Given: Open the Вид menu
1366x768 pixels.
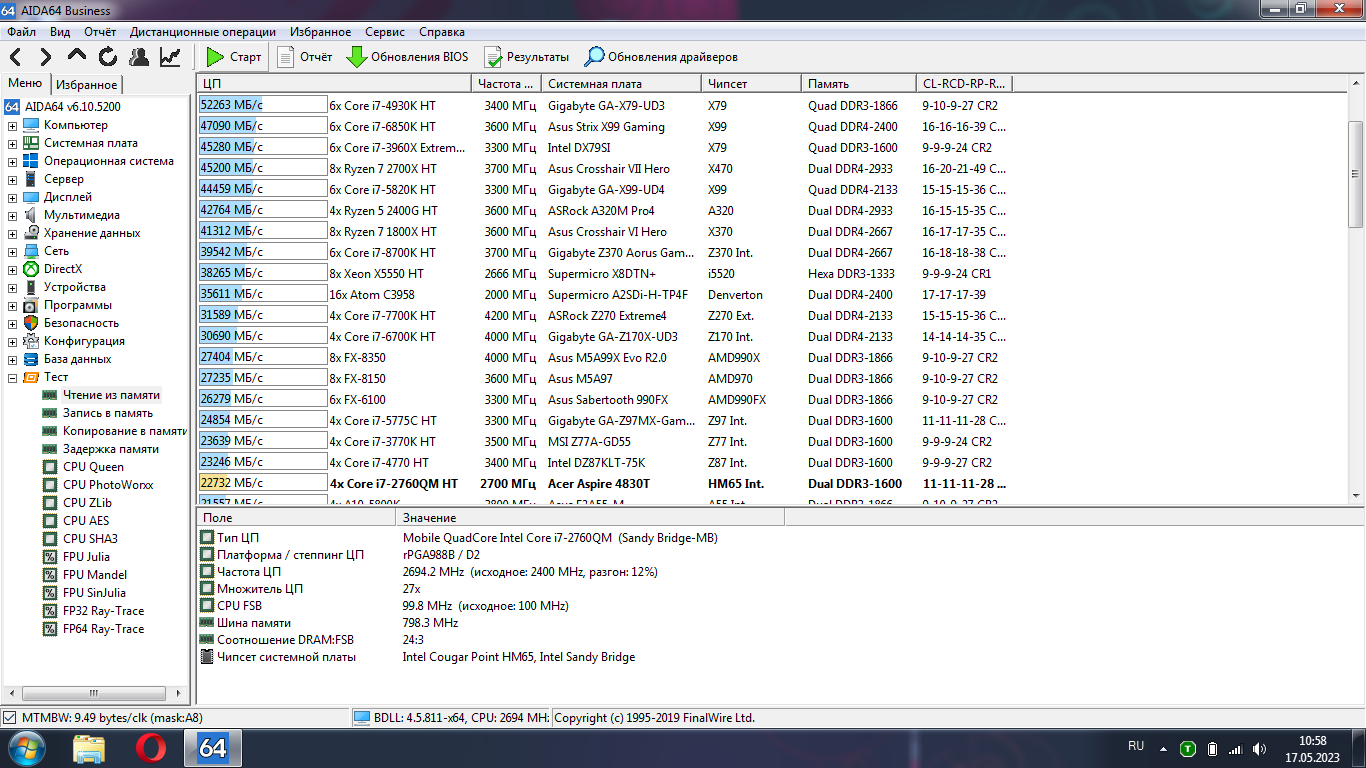Looking at the screenshot, I should click(x=60, y=32).
